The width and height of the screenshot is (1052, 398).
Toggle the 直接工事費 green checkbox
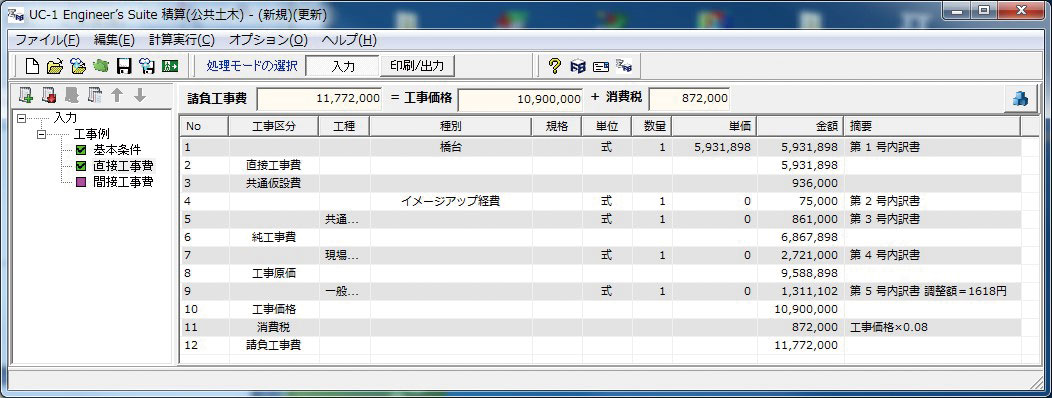tap(81, 166)
